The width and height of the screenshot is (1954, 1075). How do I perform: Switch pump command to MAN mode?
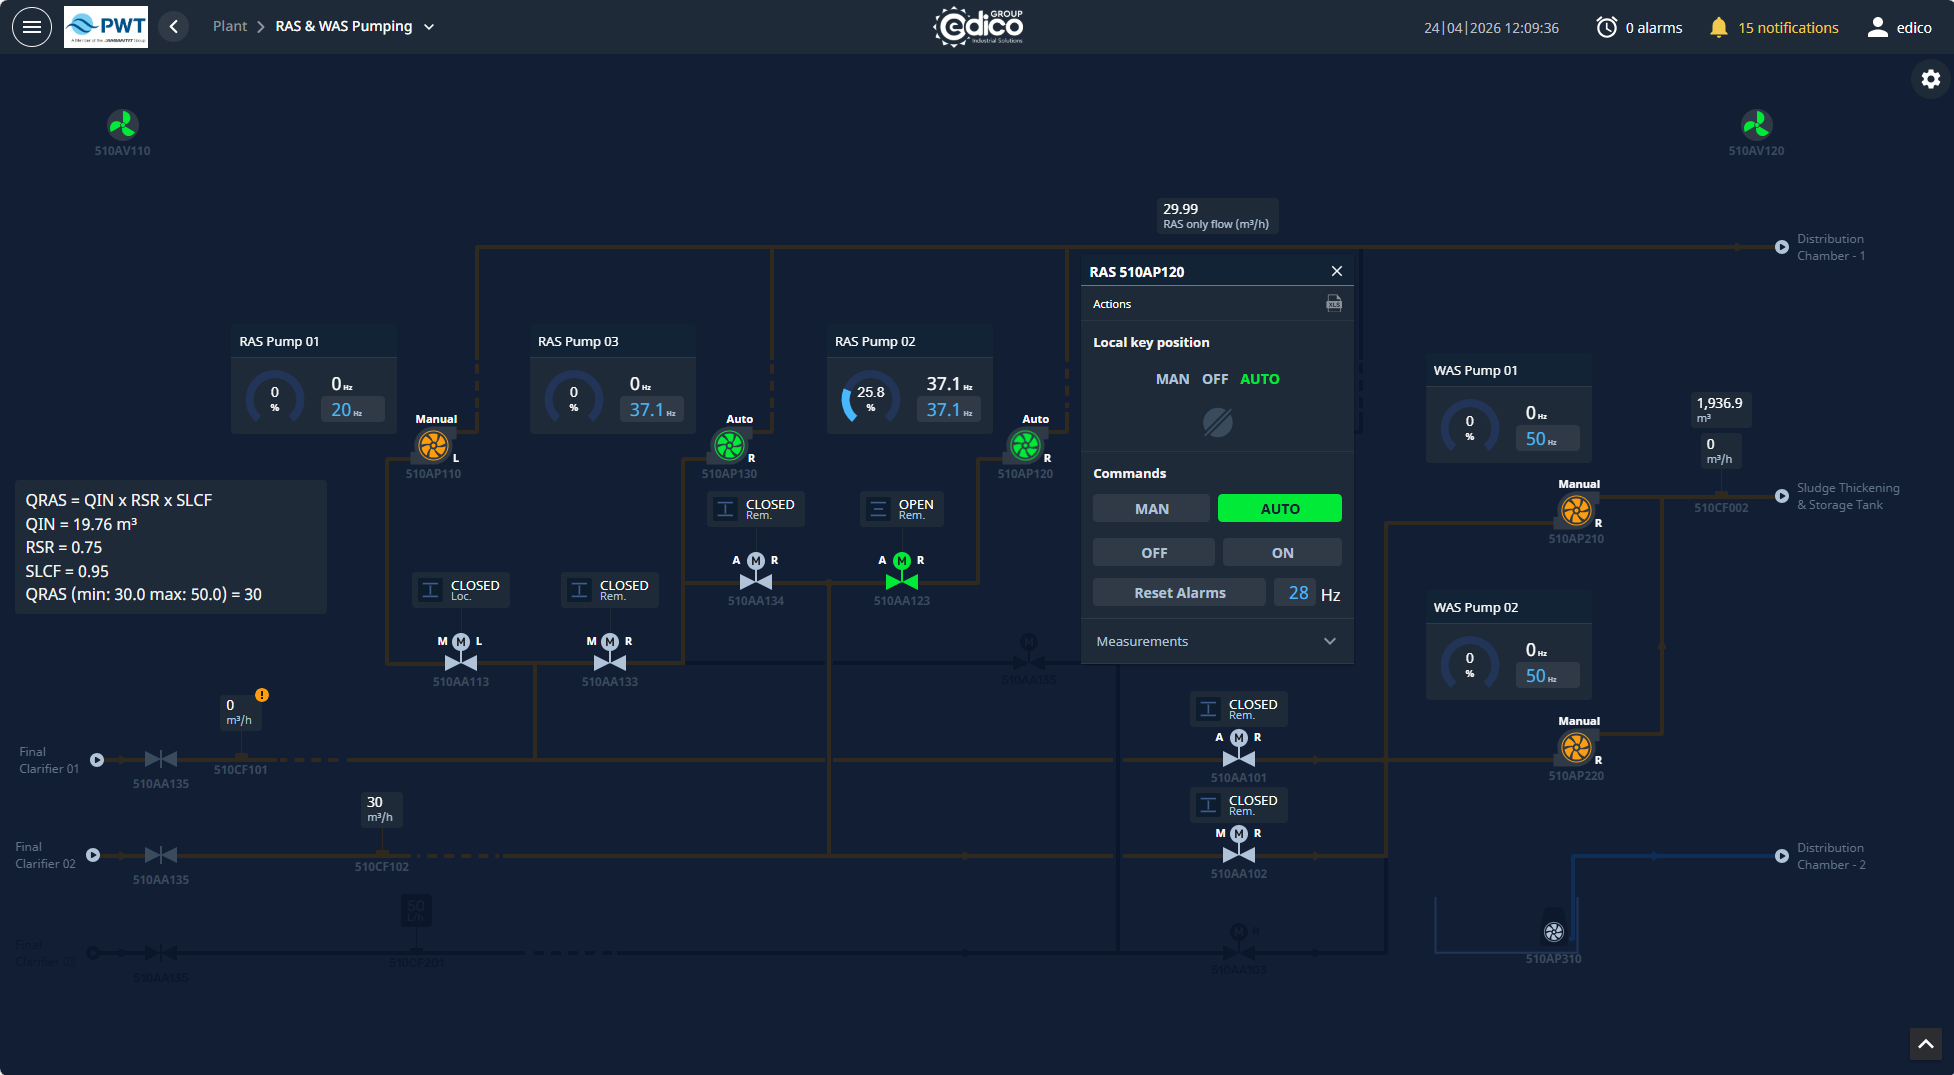click(1151, 509)
